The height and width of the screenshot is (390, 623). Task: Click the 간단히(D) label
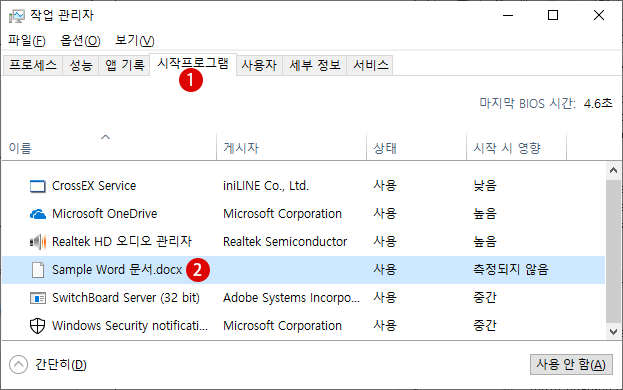(61, 364)
